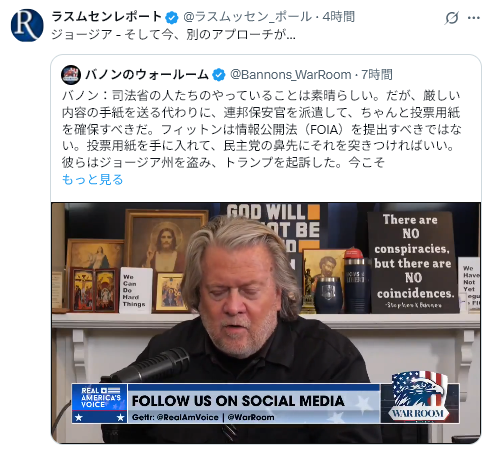Image resolution: width=492 pixels, height=451 pixels.
Task: Open the three-dot more options menu
Action: (x=474, y=18)
